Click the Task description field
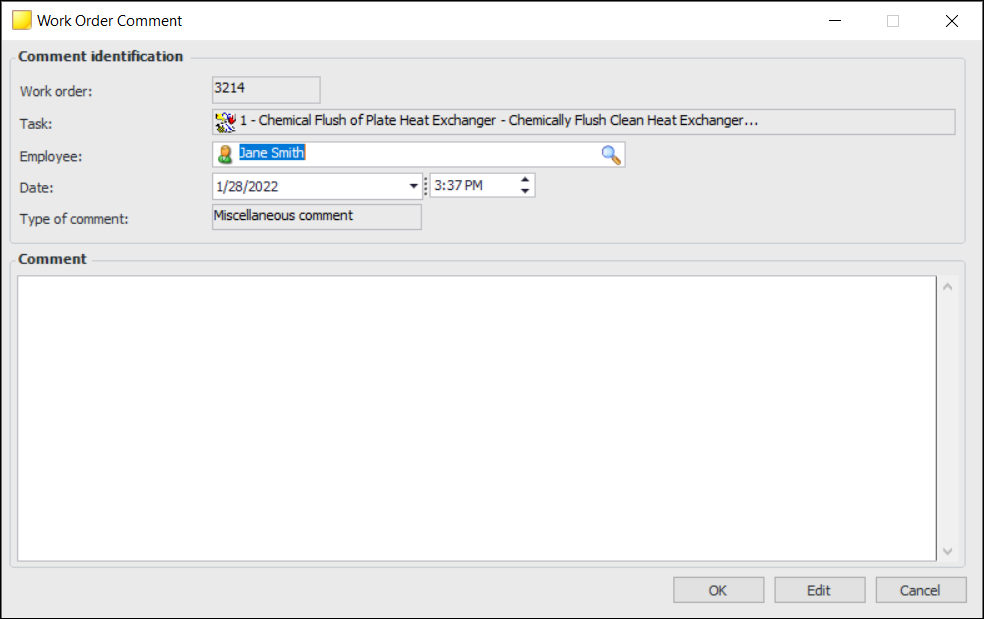This screenshot has width=984, height=619. [x=584, y=122]
